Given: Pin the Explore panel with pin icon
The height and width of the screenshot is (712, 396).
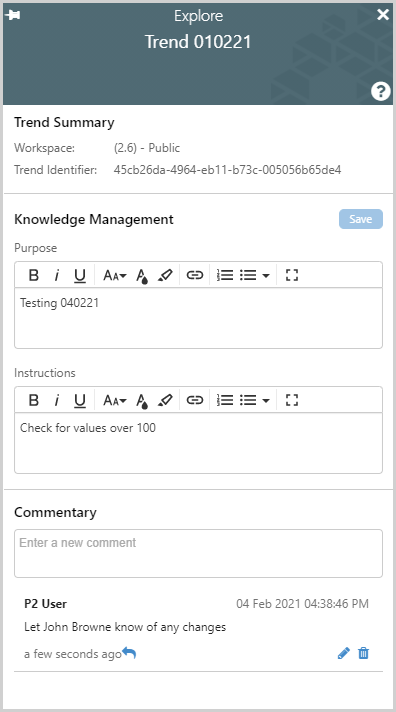Looking at the screenshot, I should pyautogui.click(x=13, y=15).
